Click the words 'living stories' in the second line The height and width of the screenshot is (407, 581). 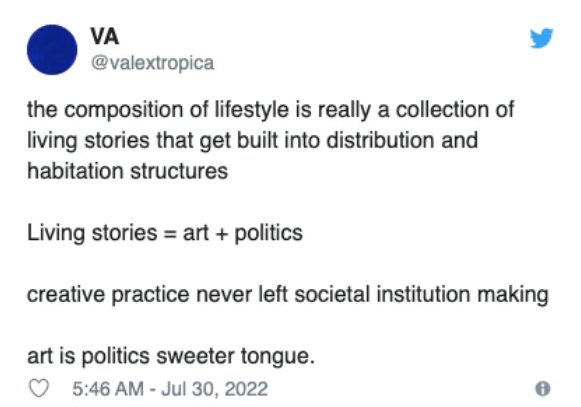89,141
